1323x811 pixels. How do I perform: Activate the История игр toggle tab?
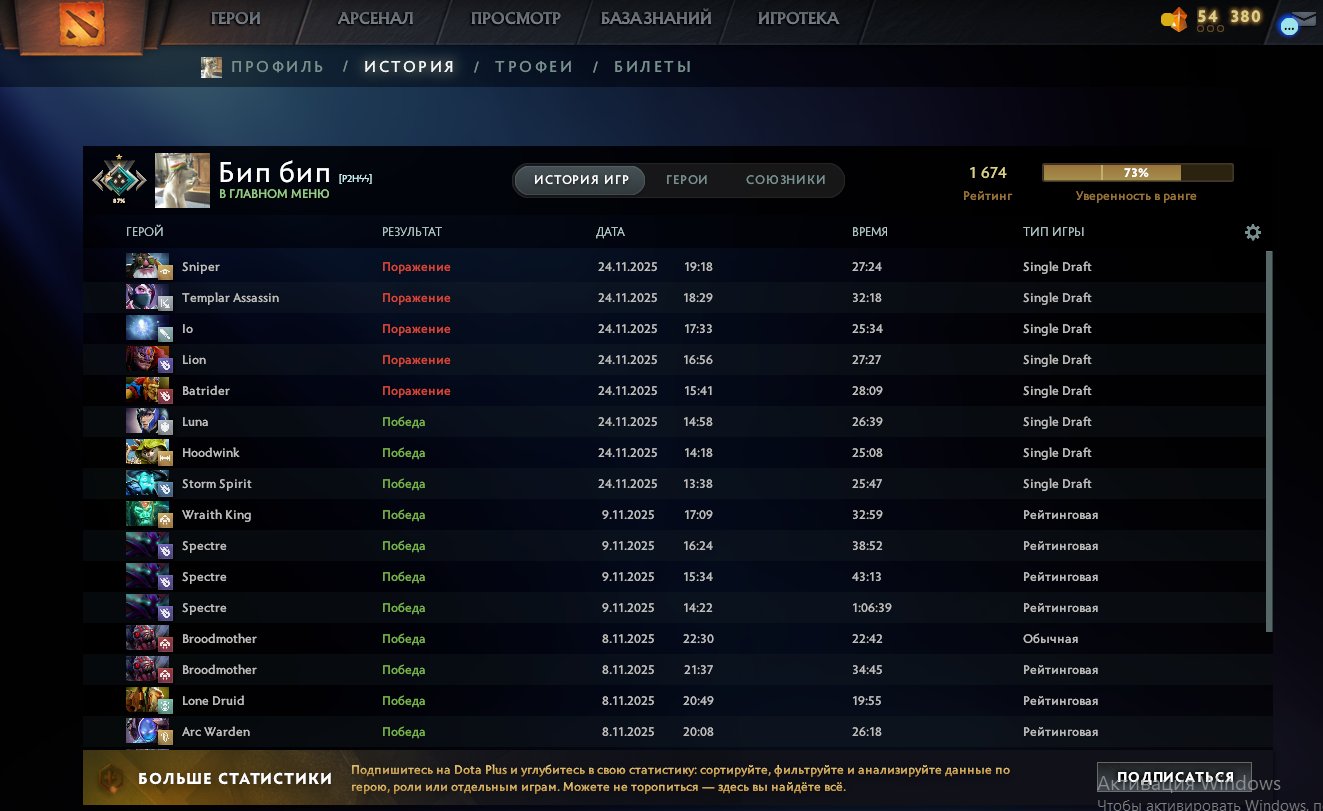(x=581, y=180)
